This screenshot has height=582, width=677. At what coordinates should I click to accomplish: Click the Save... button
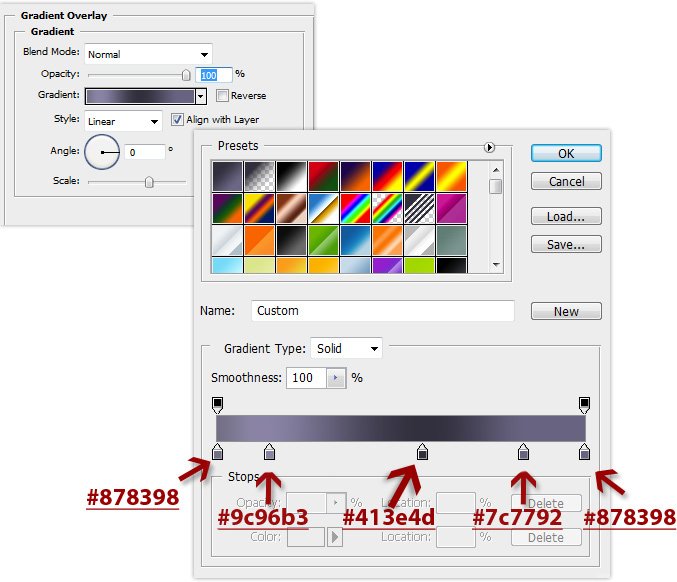[566, 244]
